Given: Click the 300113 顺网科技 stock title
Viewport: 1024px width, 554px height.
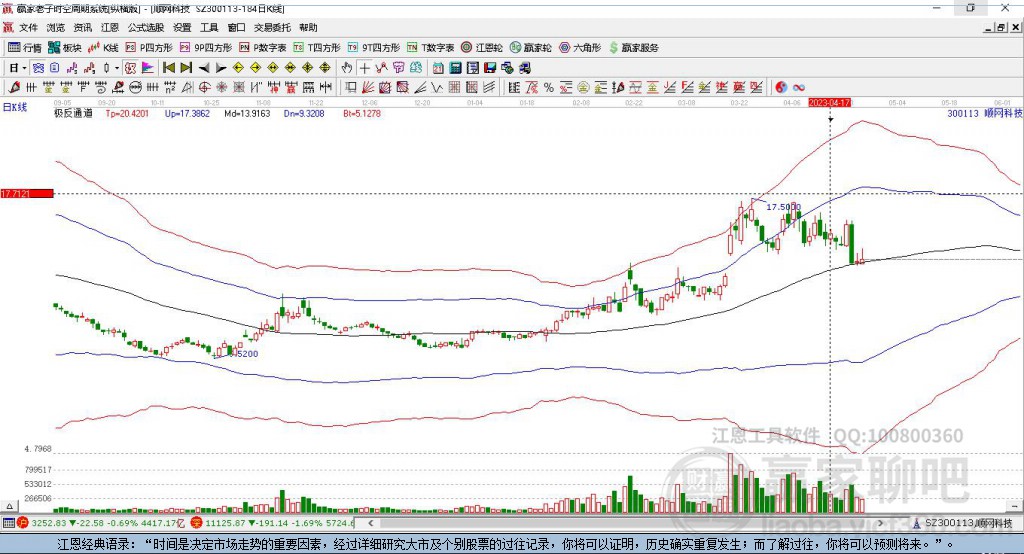Looking at the screenshot, I should (985, 114).
